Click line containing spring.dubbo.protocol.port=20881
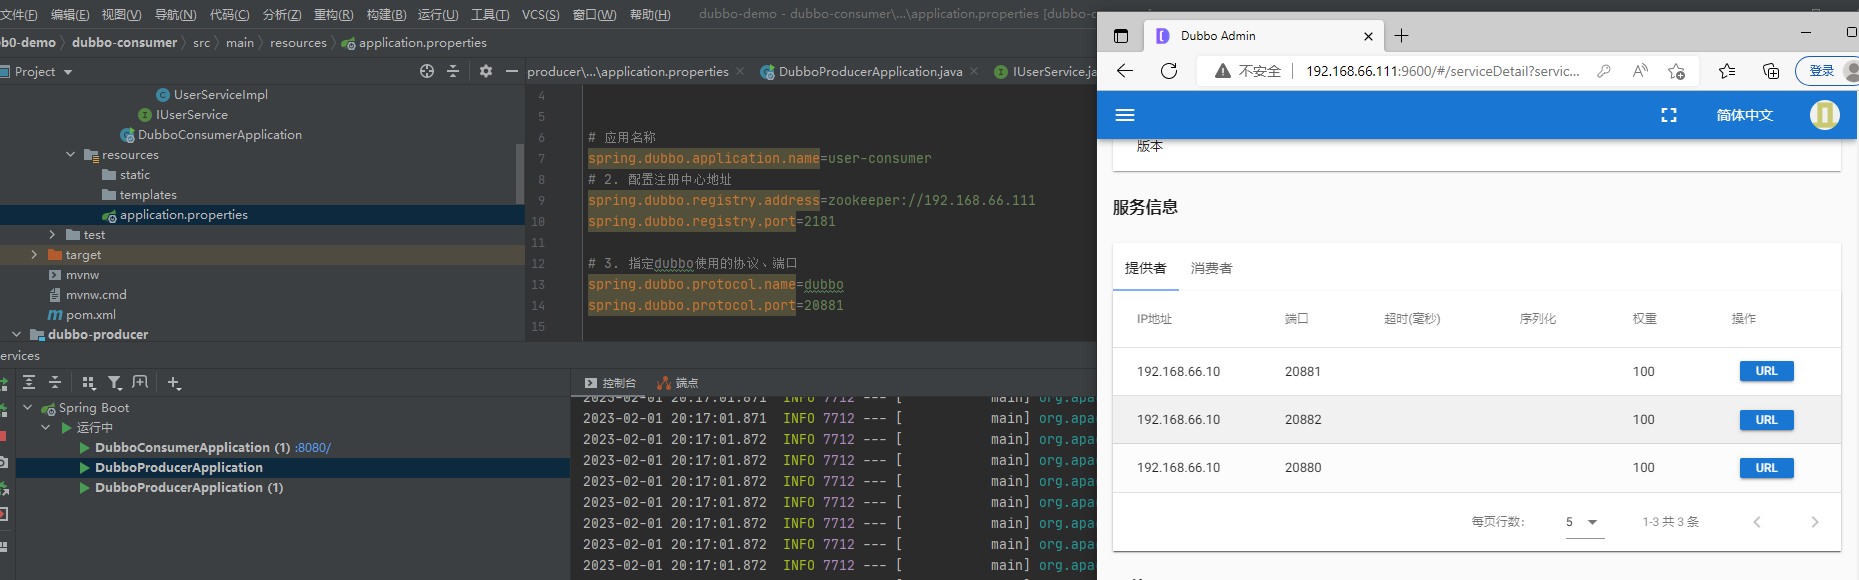This screenshot has height=580, width=1859. [716, 306]
